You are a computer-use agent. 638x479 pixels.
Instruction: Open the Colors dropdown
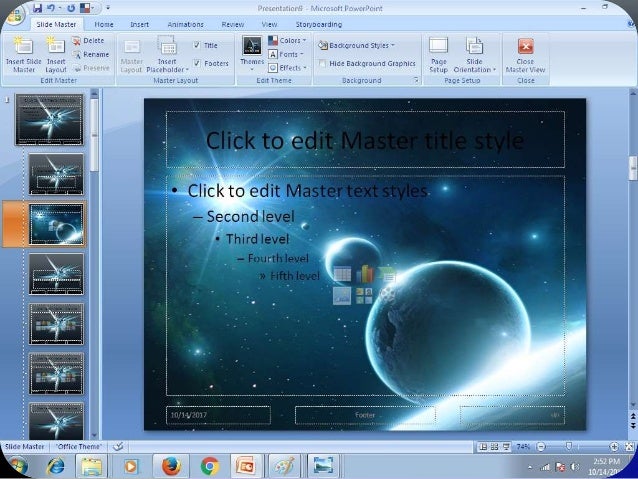click(x=287, y=40)
